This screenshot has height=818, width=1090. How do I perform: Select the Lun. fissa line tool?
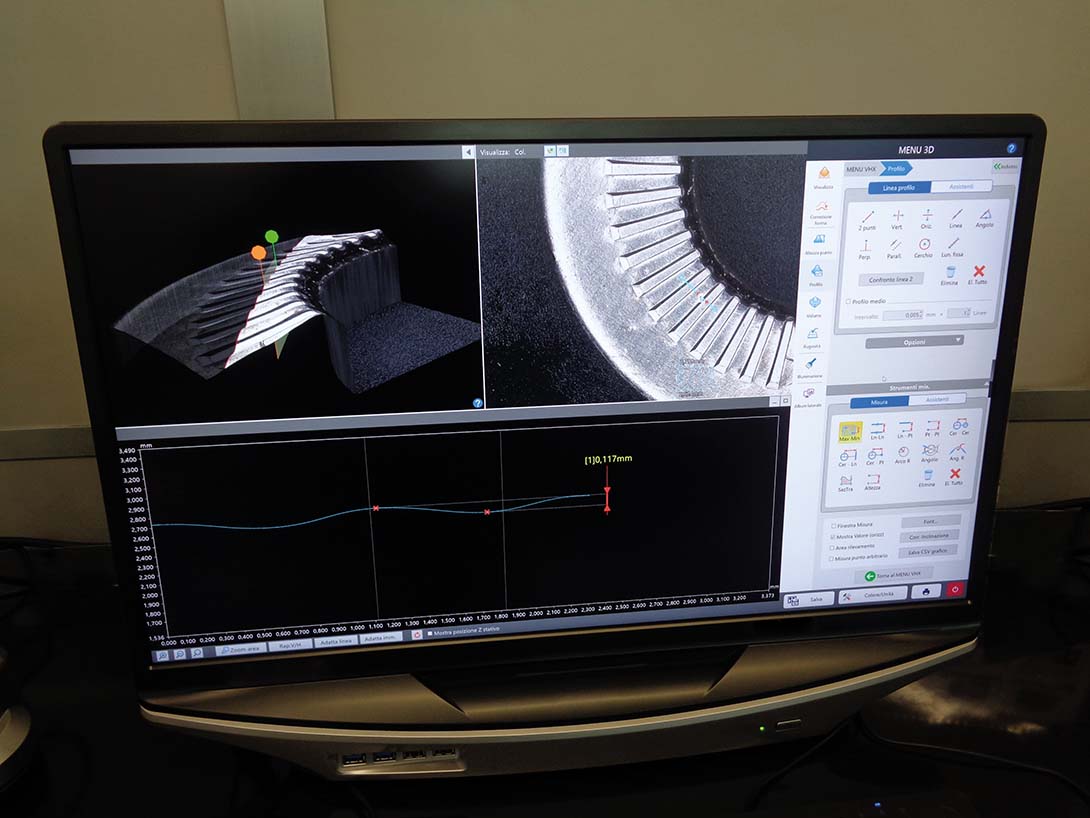(953, 247)
